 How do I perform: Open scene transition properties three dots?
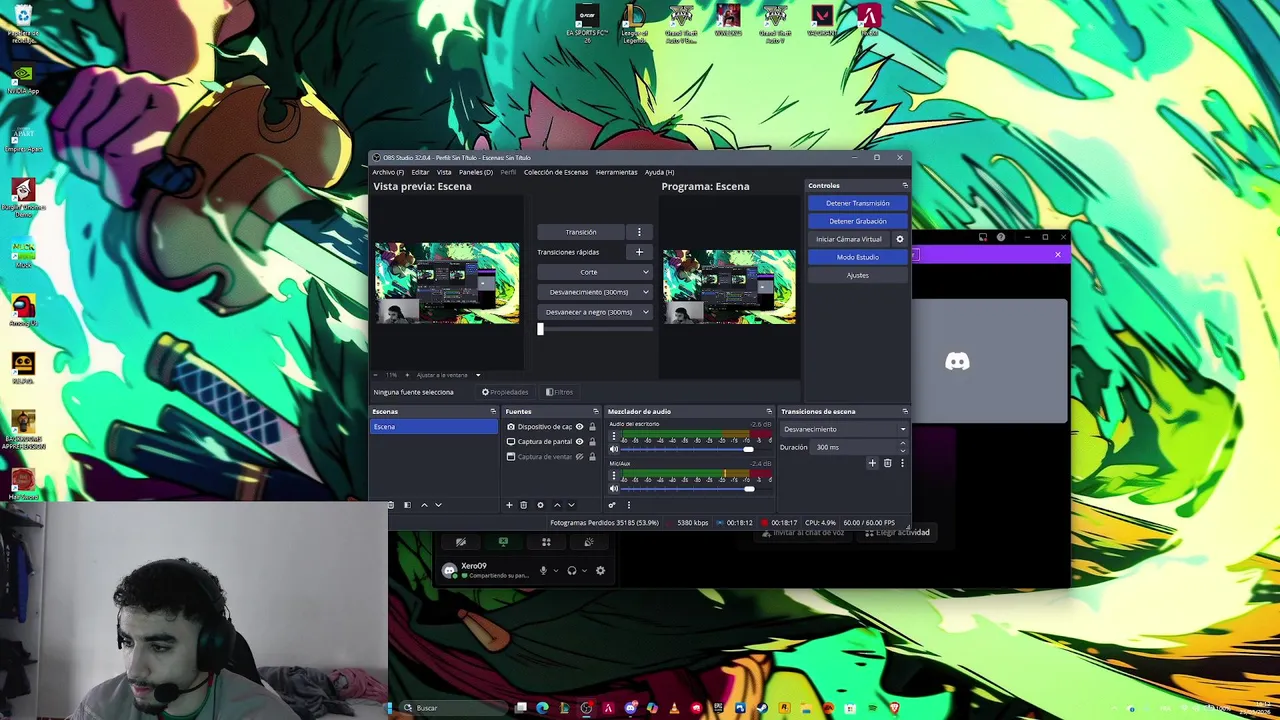pyautogui.click(x=902, y=463)
